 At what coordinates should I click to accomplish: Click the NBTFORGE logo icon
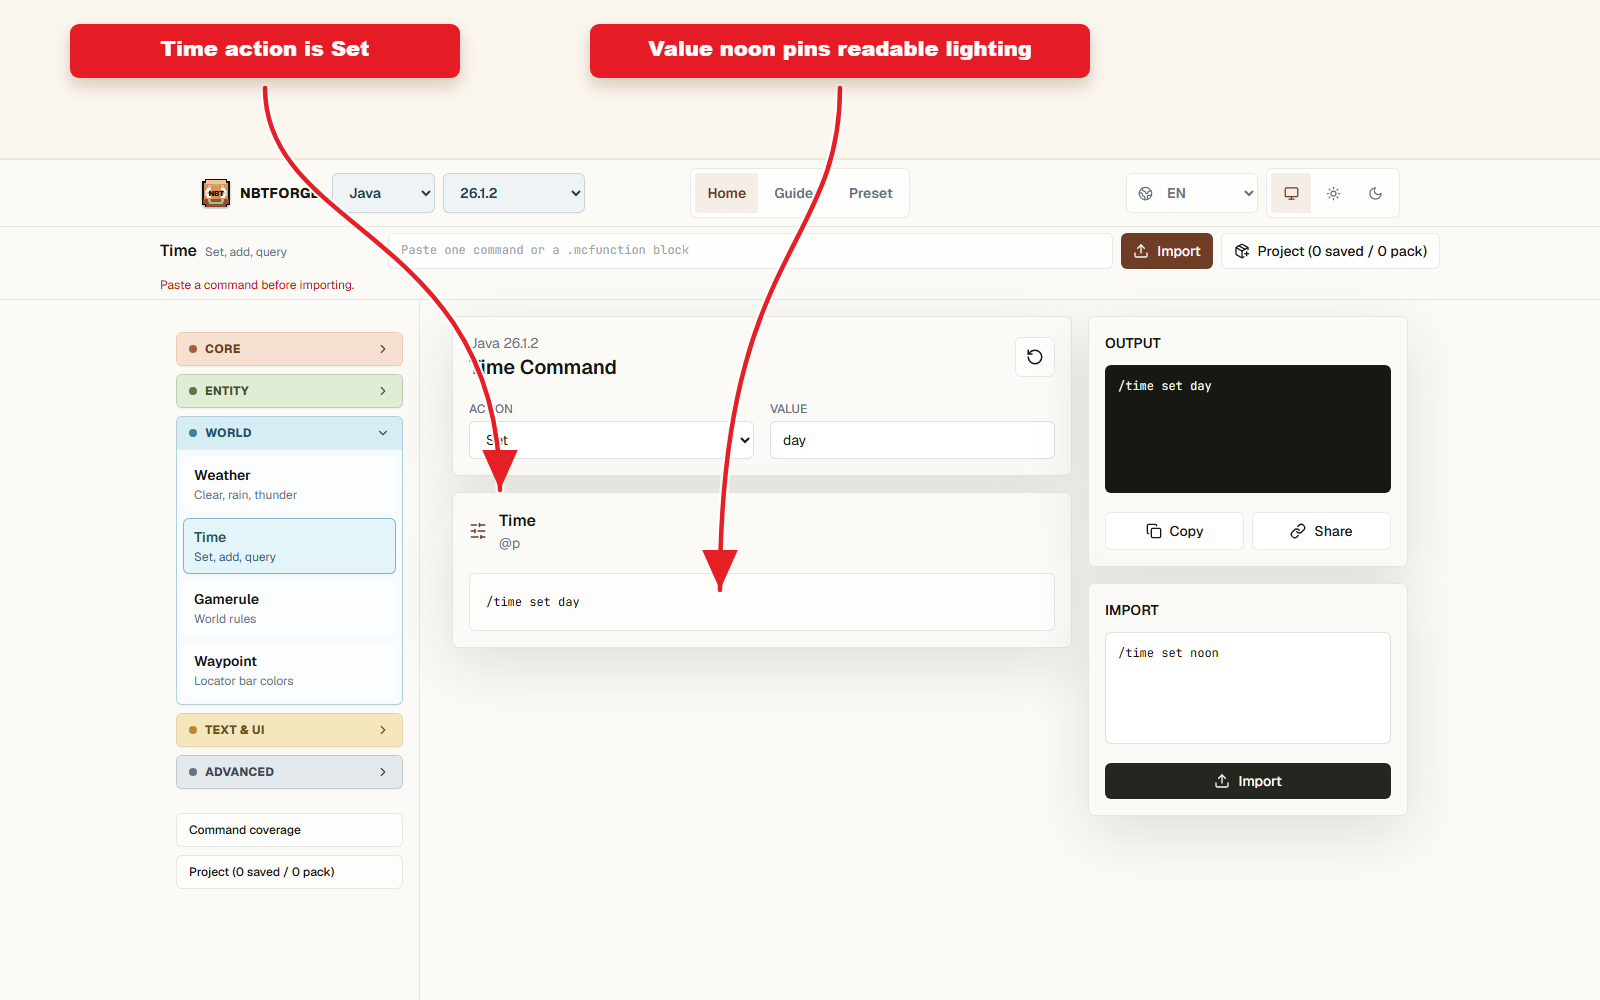[x=215, y=193]
